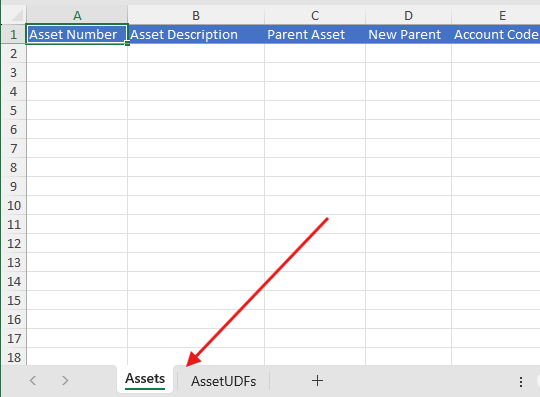540x397 pixels.
Task: Click the next sheet navigation arrow
Action: pyautogui.click(x=65, y=380)
